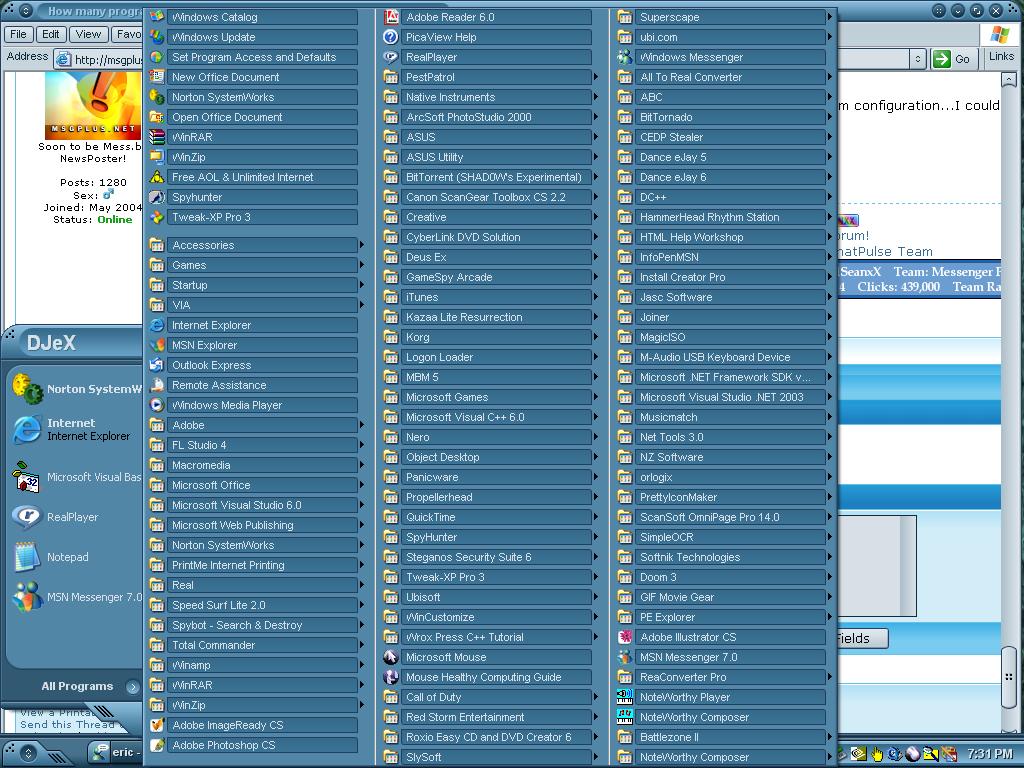Click the Links toolbar label

1001,56
